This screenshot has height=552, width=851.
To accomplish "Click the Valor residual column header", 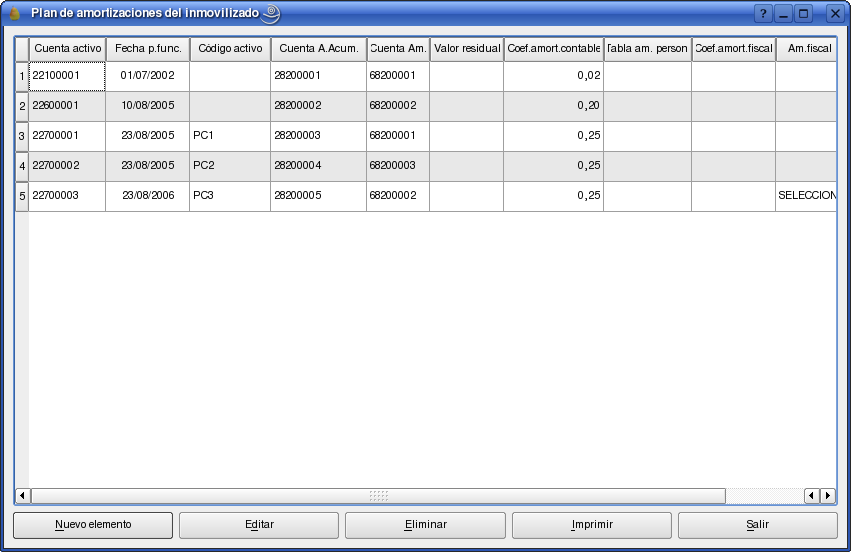I will coord(467,49).
